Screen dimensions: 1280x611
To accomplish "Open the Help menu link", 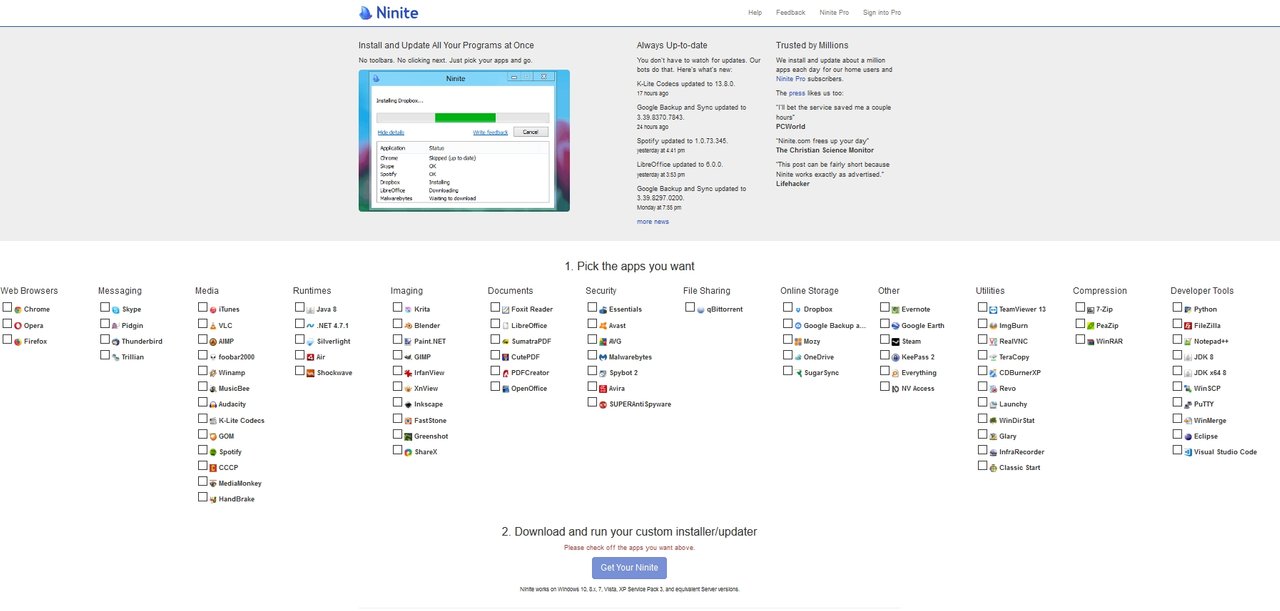I will click(755, 13).
